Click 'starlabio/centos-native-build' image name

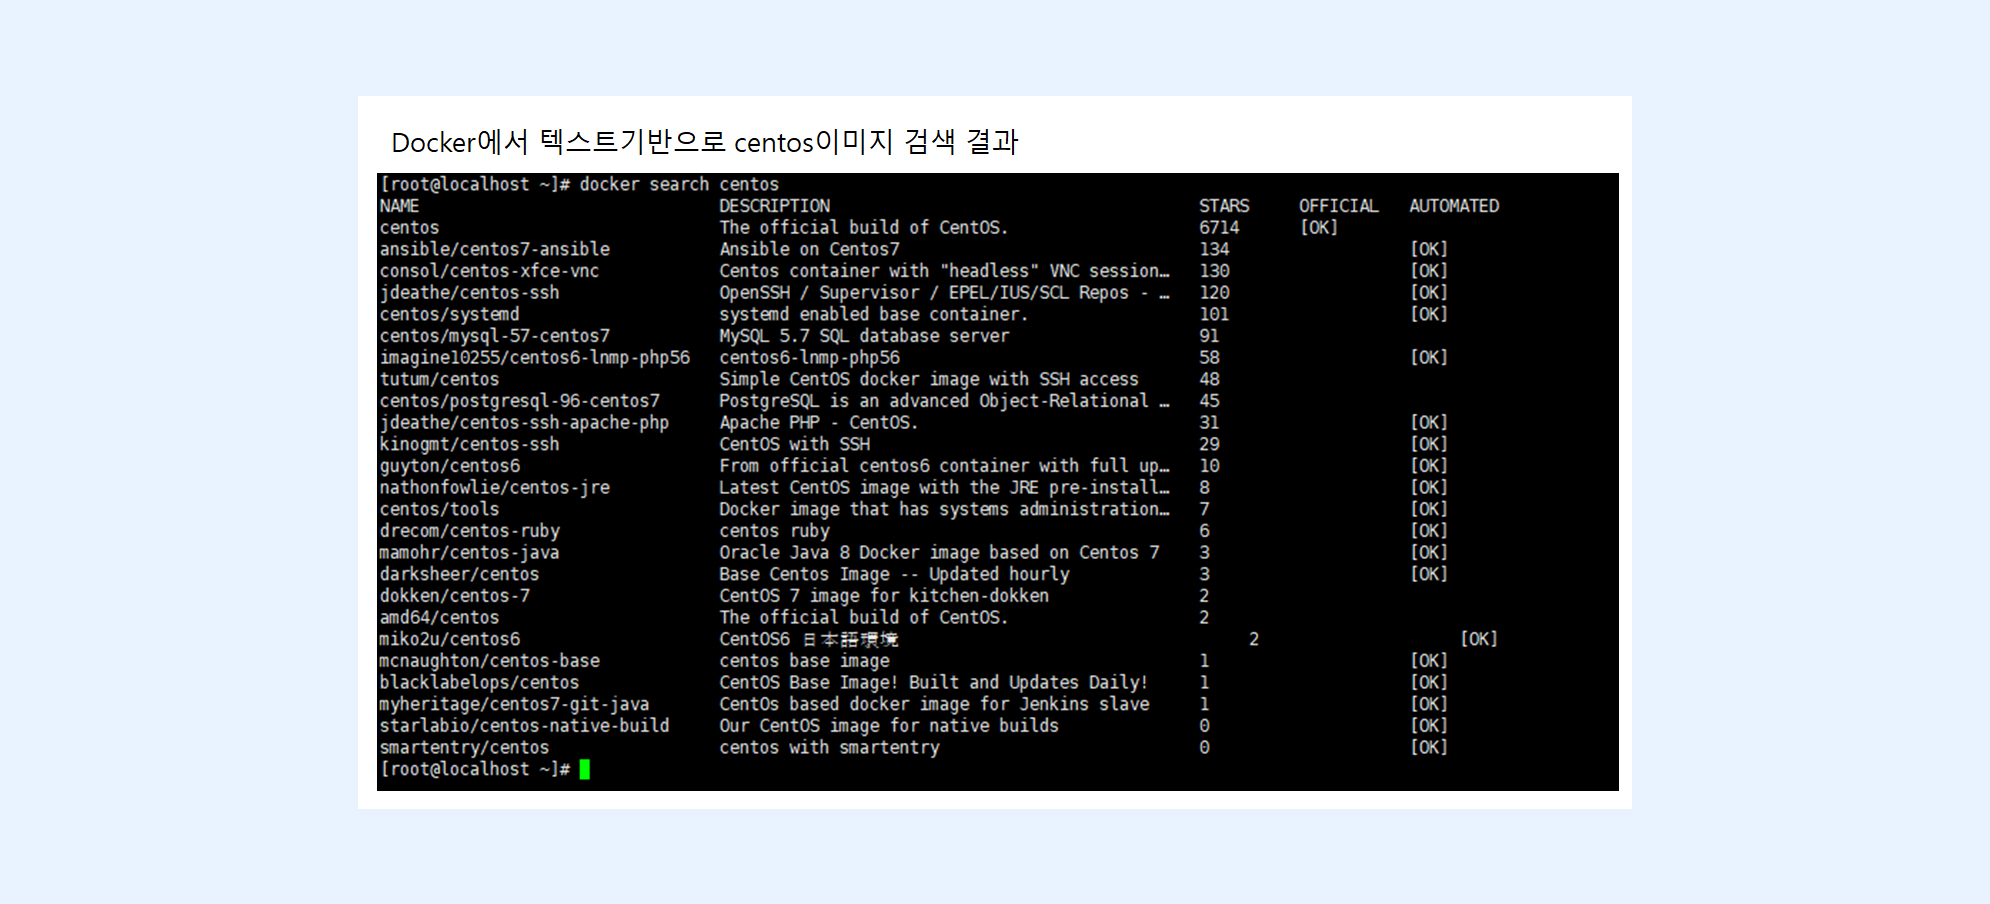524,726
